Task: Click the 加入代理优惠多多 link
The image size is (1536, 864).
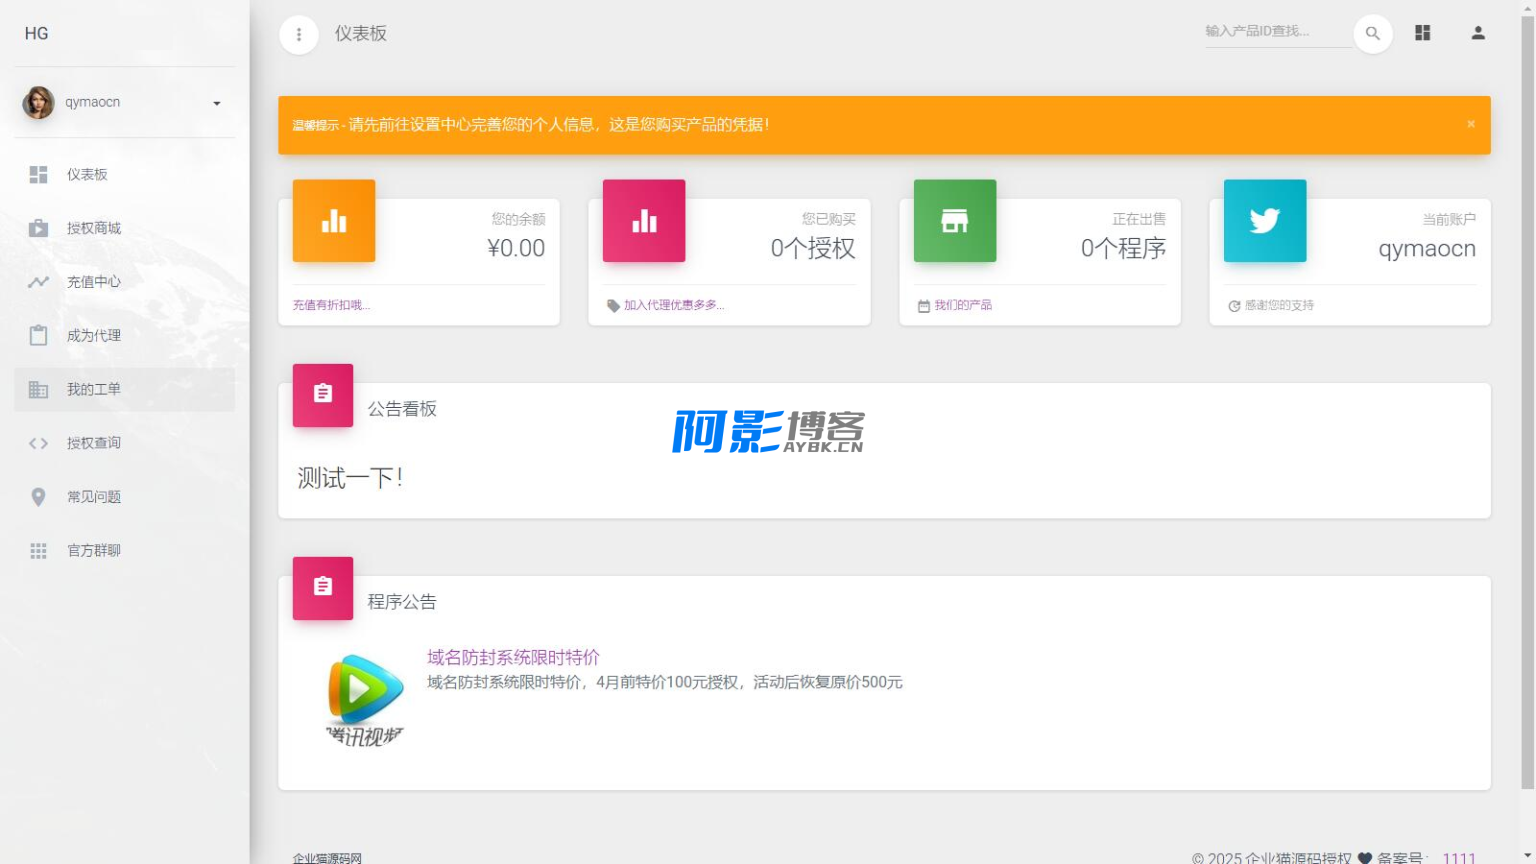Action: click(673, 305)
